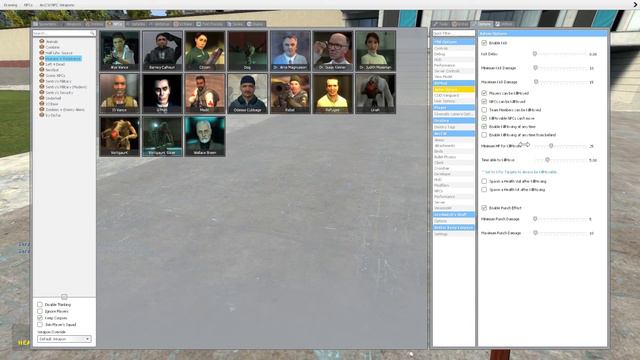640x360 pixels.
Task: Spawn the Vortigaunt NPC
Action: tap(120, 136)
